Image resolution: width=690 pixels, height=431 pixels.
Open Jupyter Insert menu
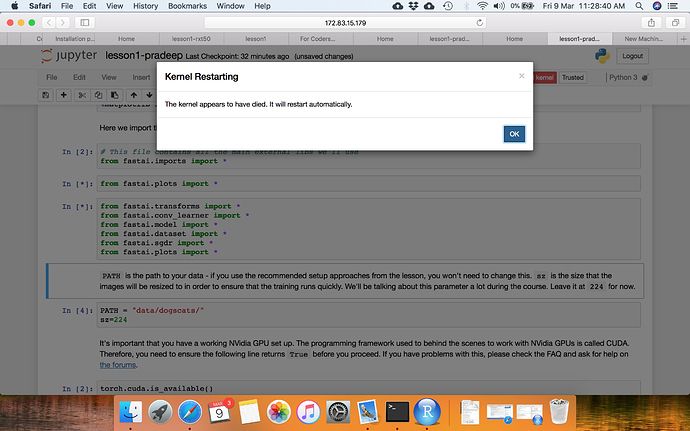point(141,77)
